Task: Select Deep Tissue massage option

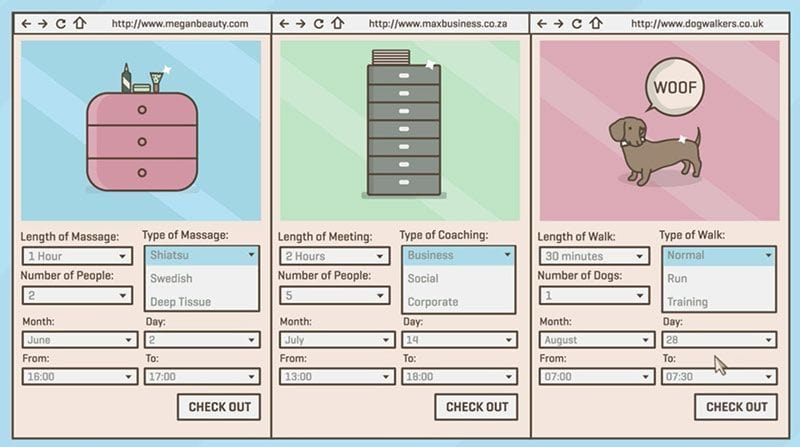Action: [x=202, y=301]
